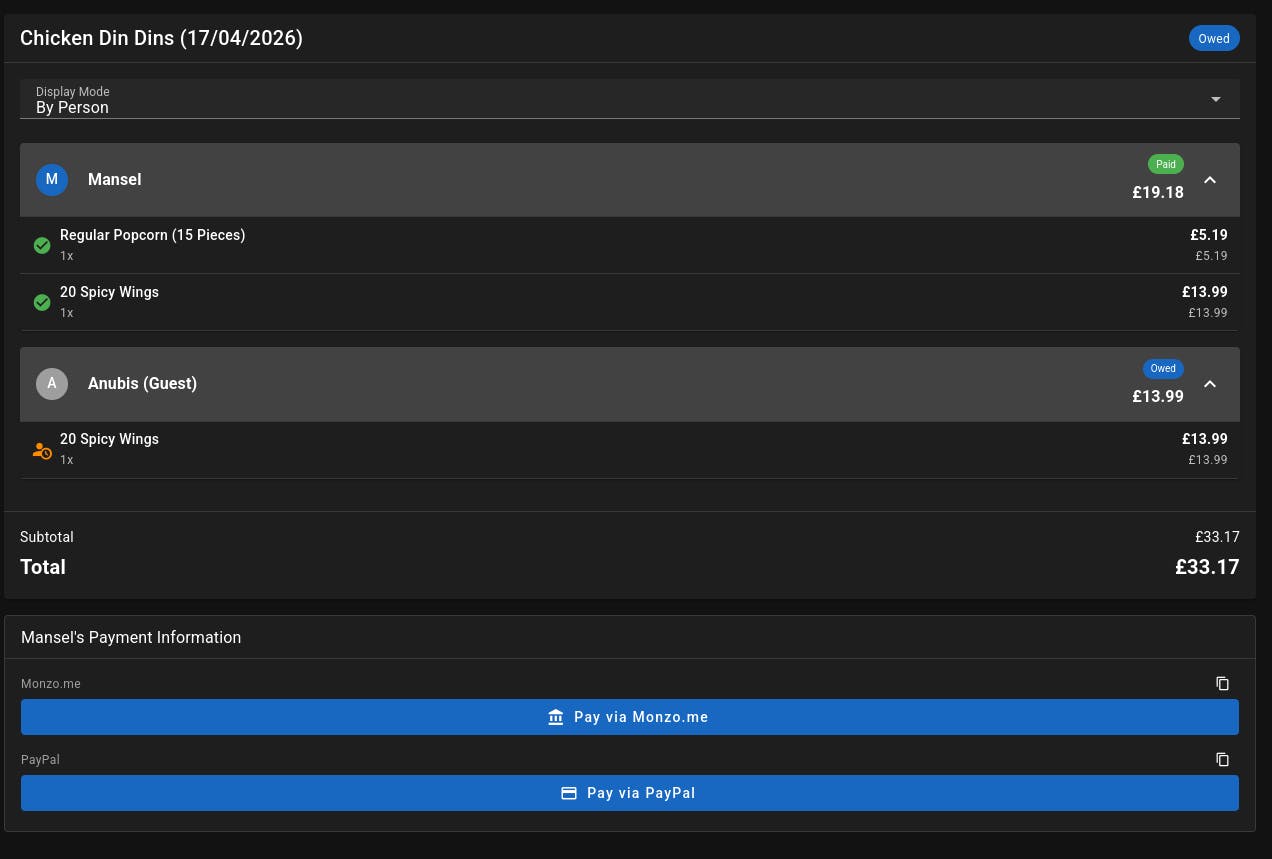The height and width of the screenshot is (859, 1272).
Task: Click the Subtotal label
Action: click(x=47, y=537)
